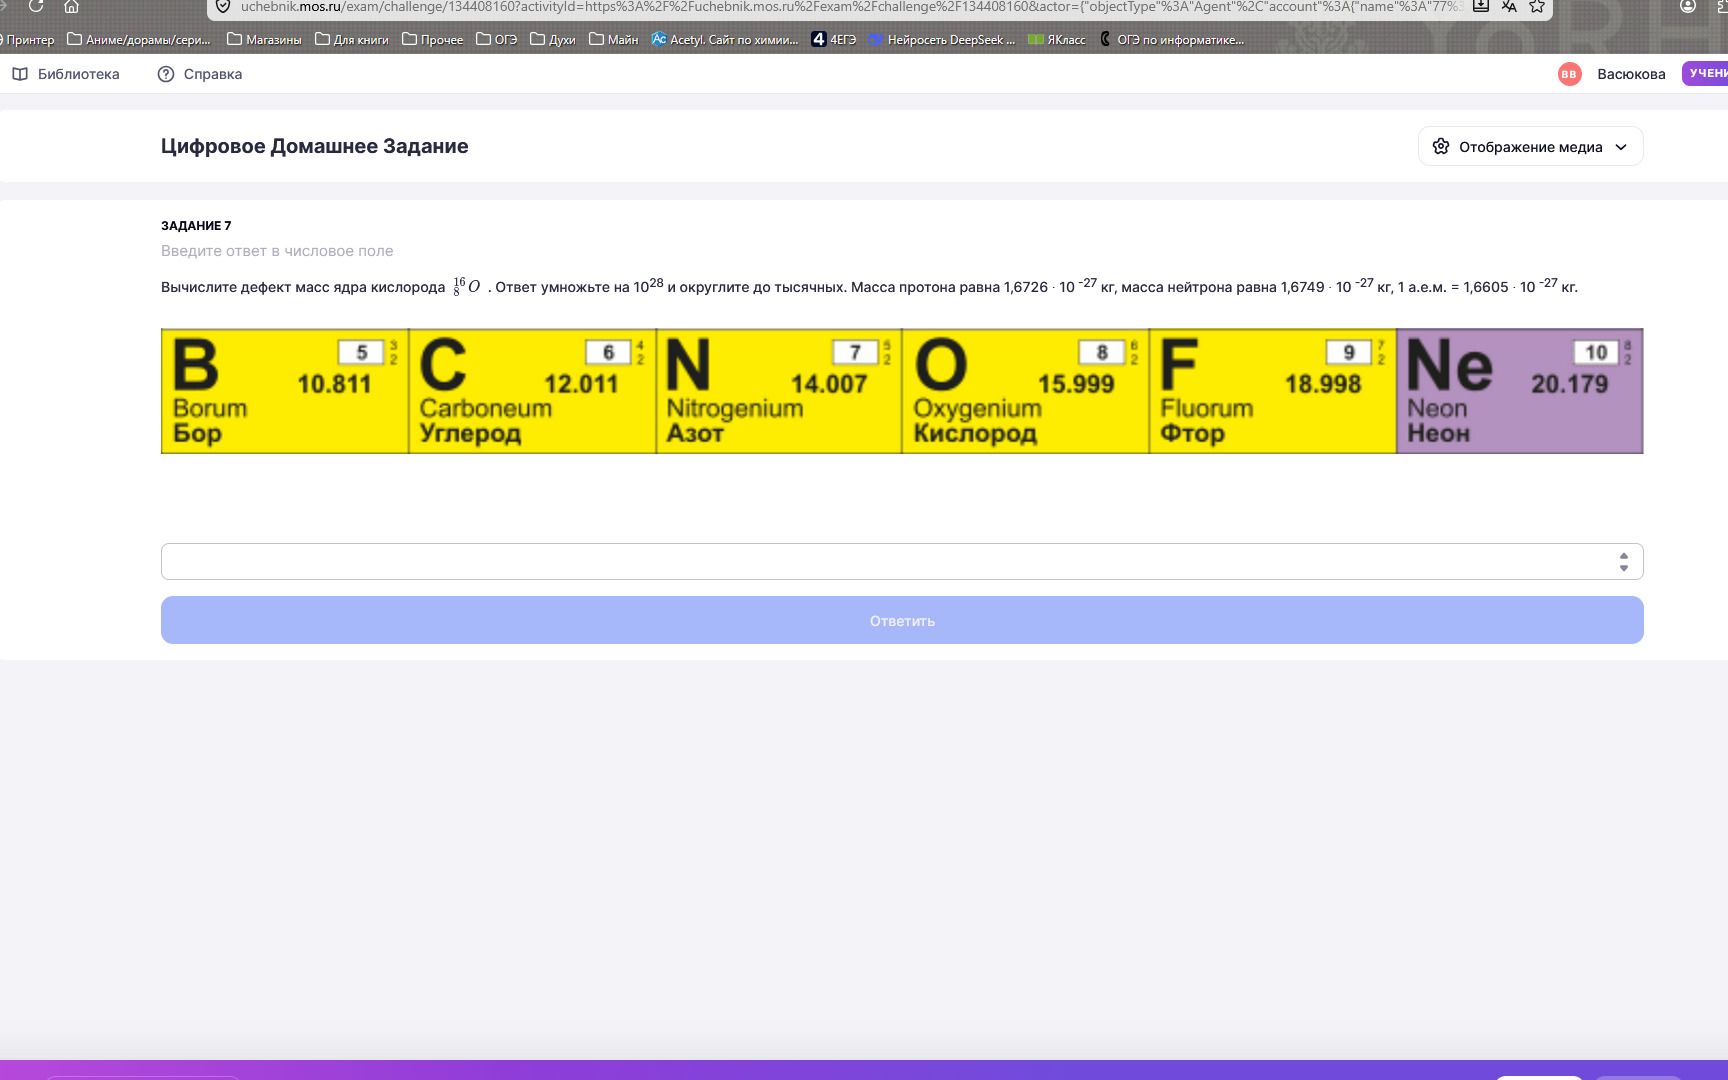
Task: Click the periodic table elements image
Action: [x=902, y=391]
